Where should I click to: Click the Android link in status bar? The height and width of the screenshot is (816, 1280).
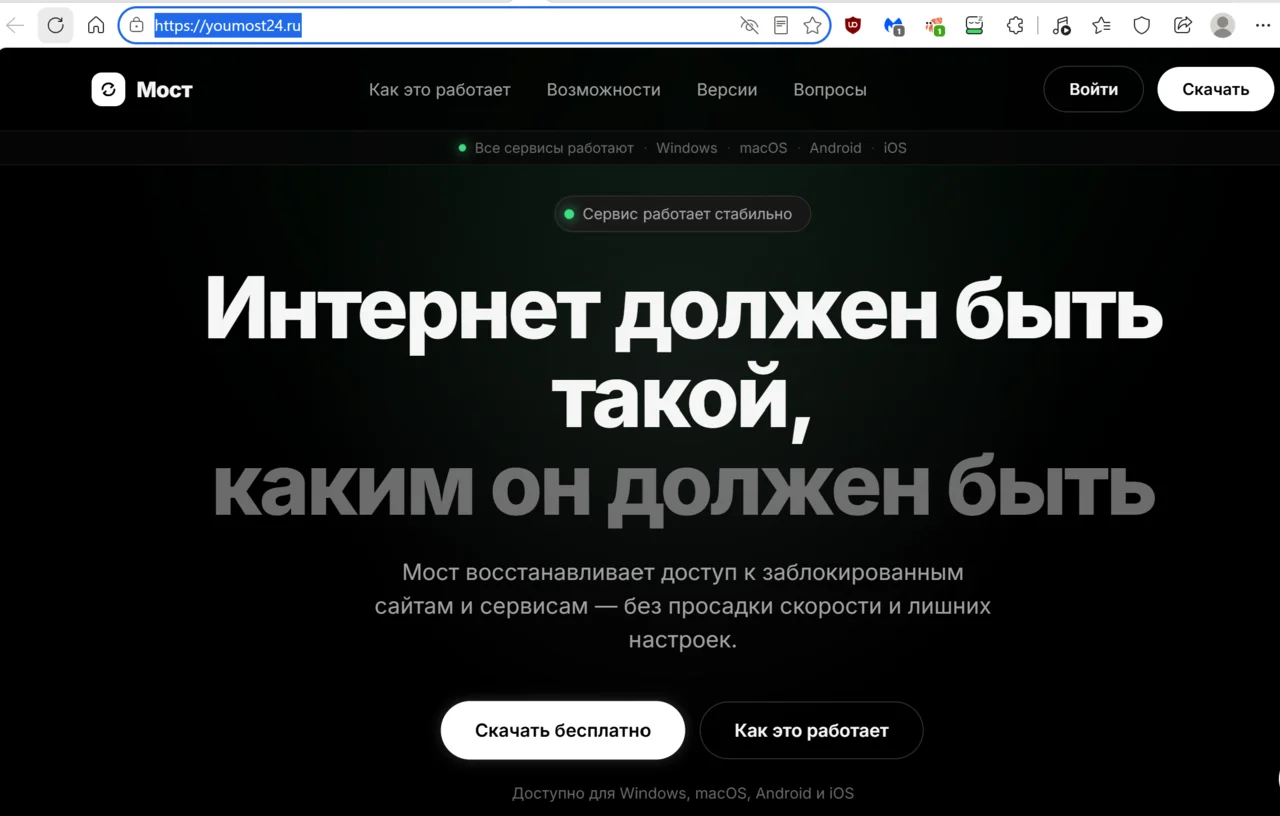[835, 148]
